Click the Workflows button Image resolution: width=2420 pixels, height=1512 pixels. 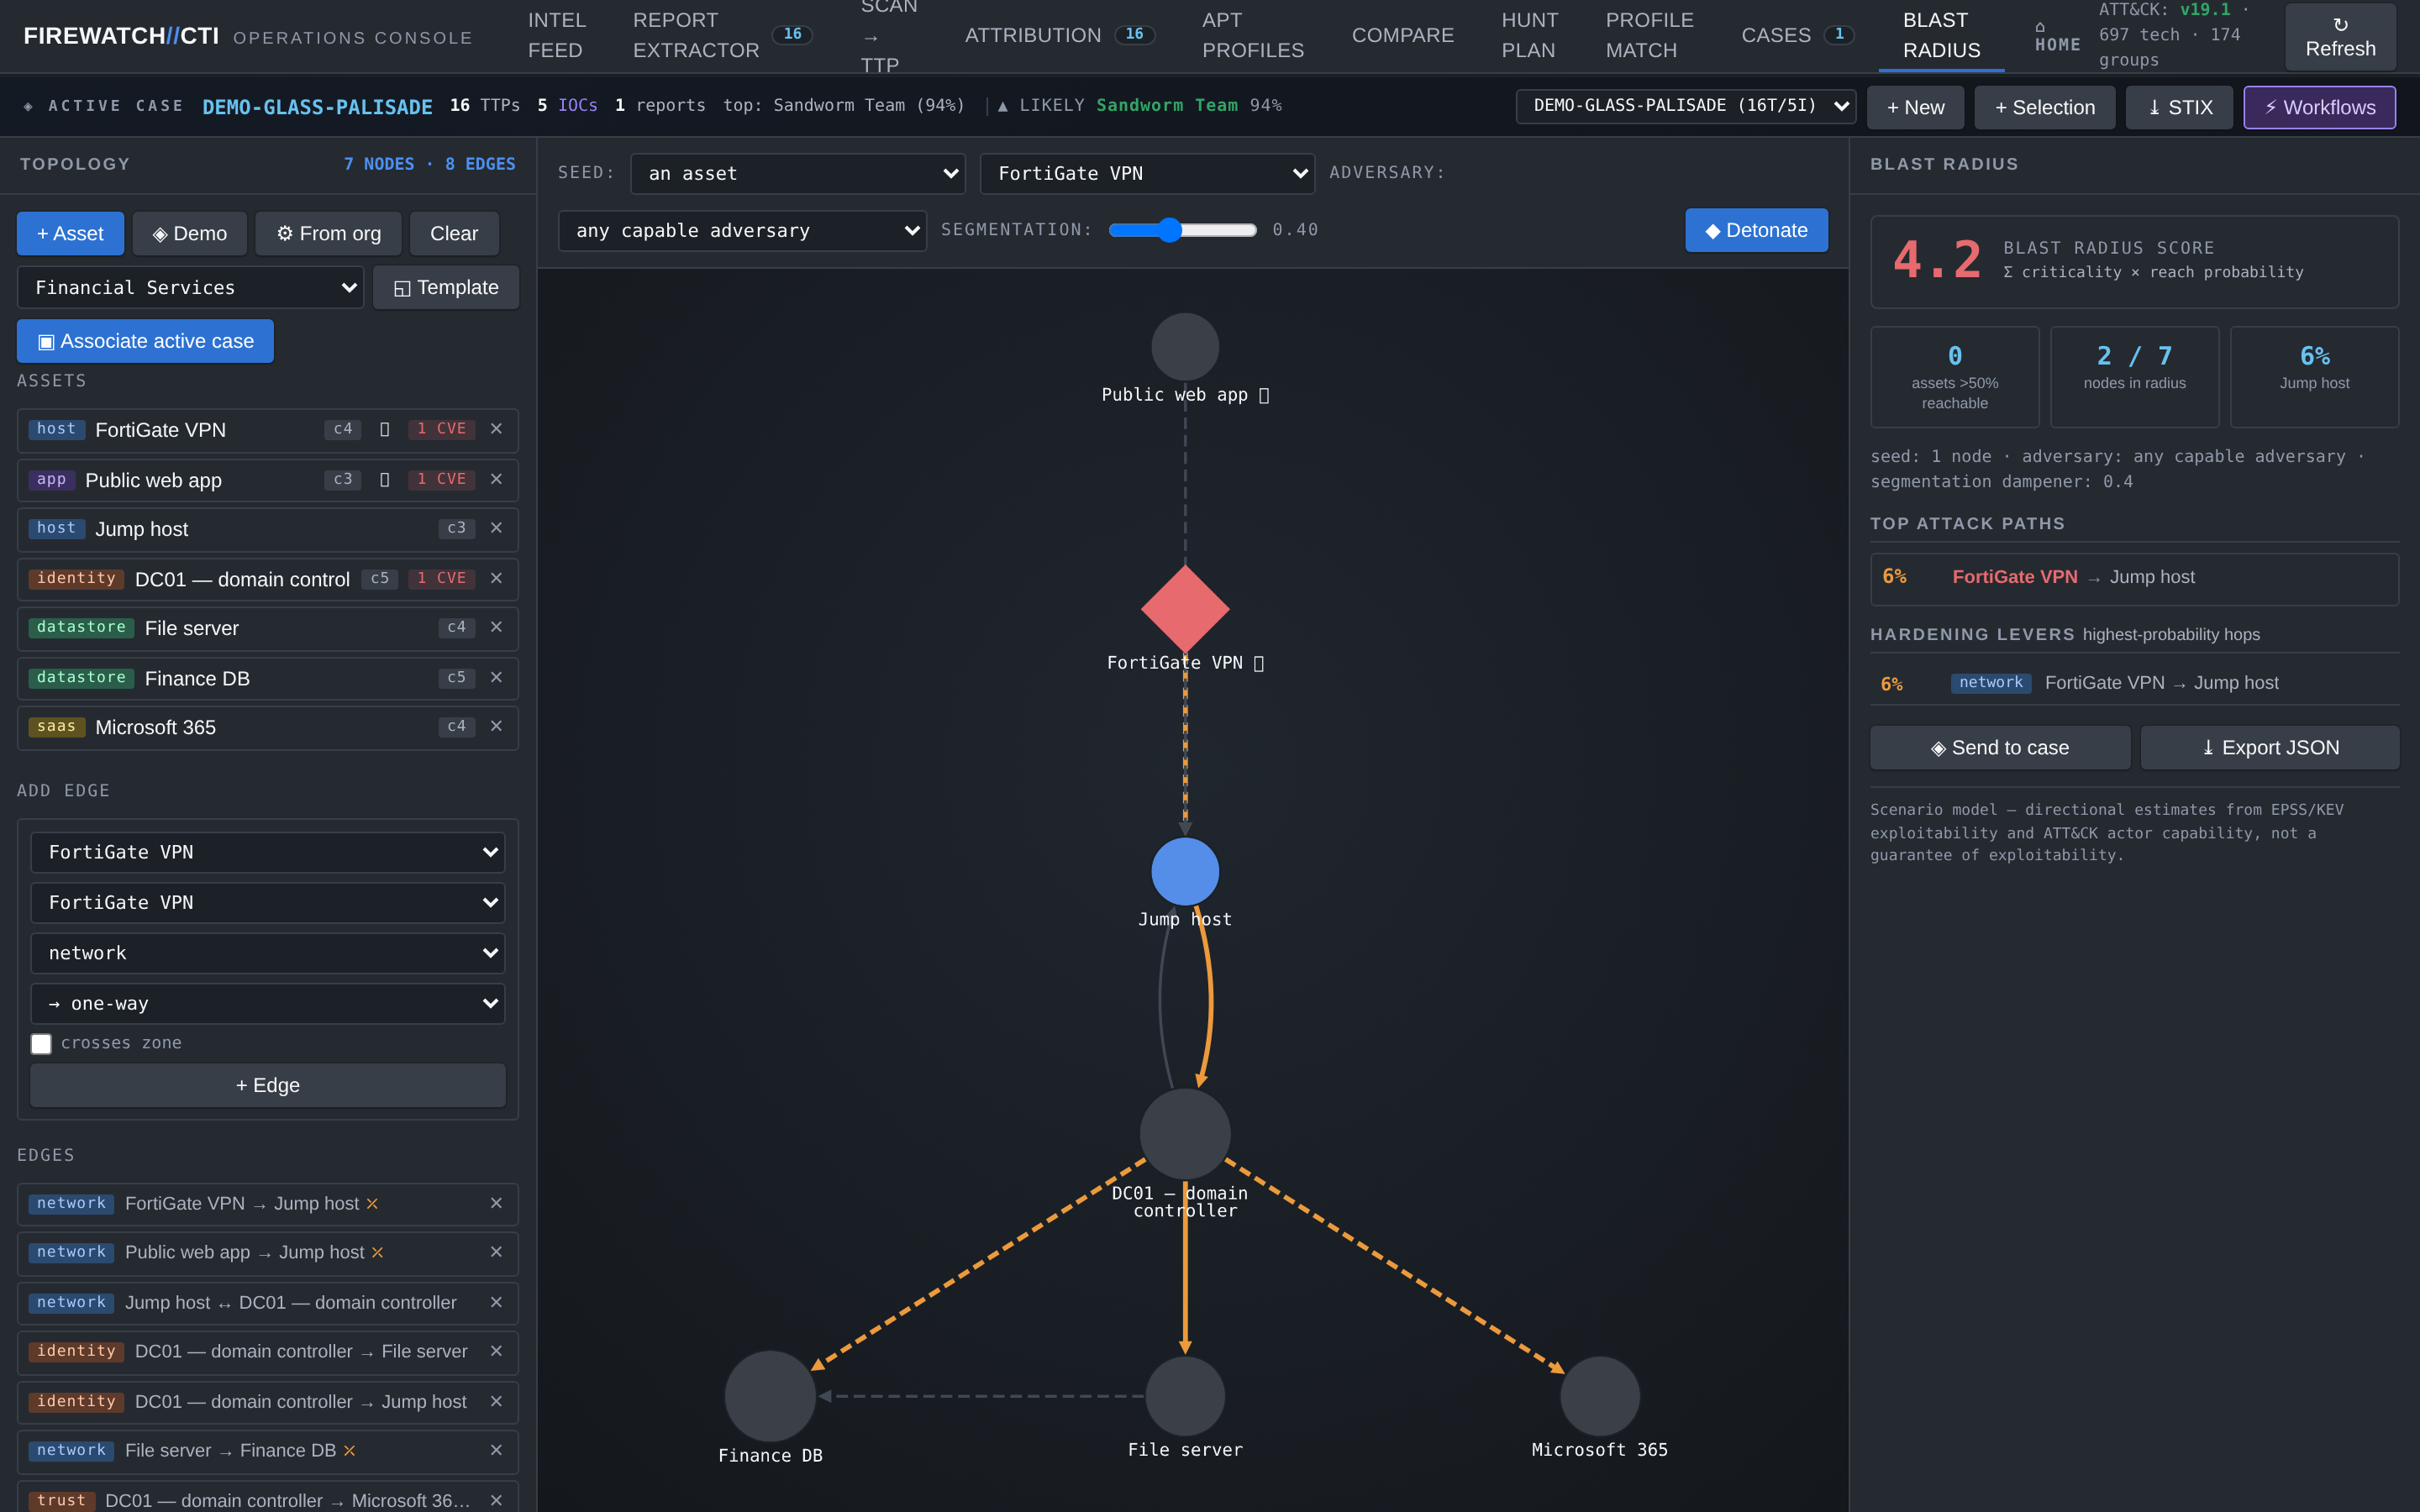coord(2319,107)
